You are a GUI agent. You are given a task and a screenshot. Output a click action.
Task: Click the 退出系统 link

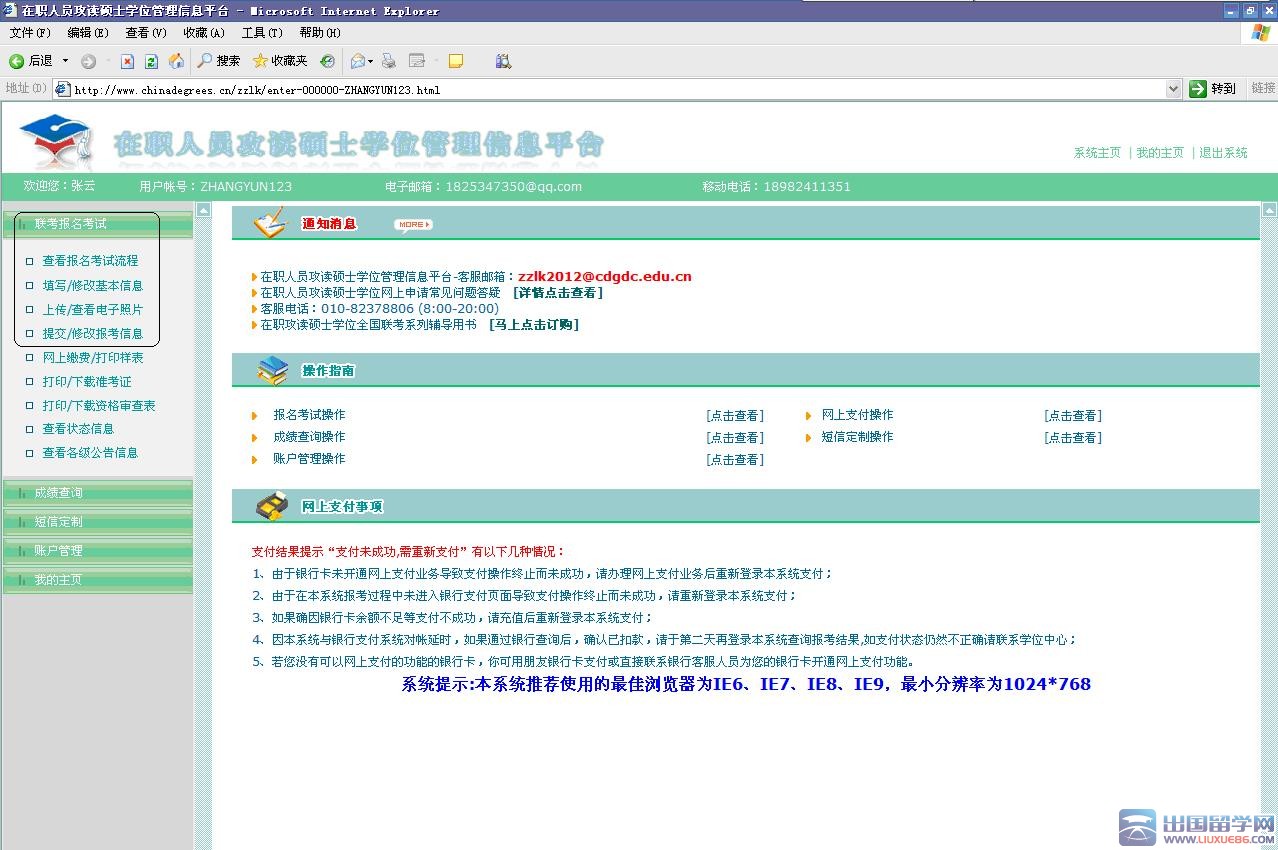pyautogui.click(x=1223, y=153)
